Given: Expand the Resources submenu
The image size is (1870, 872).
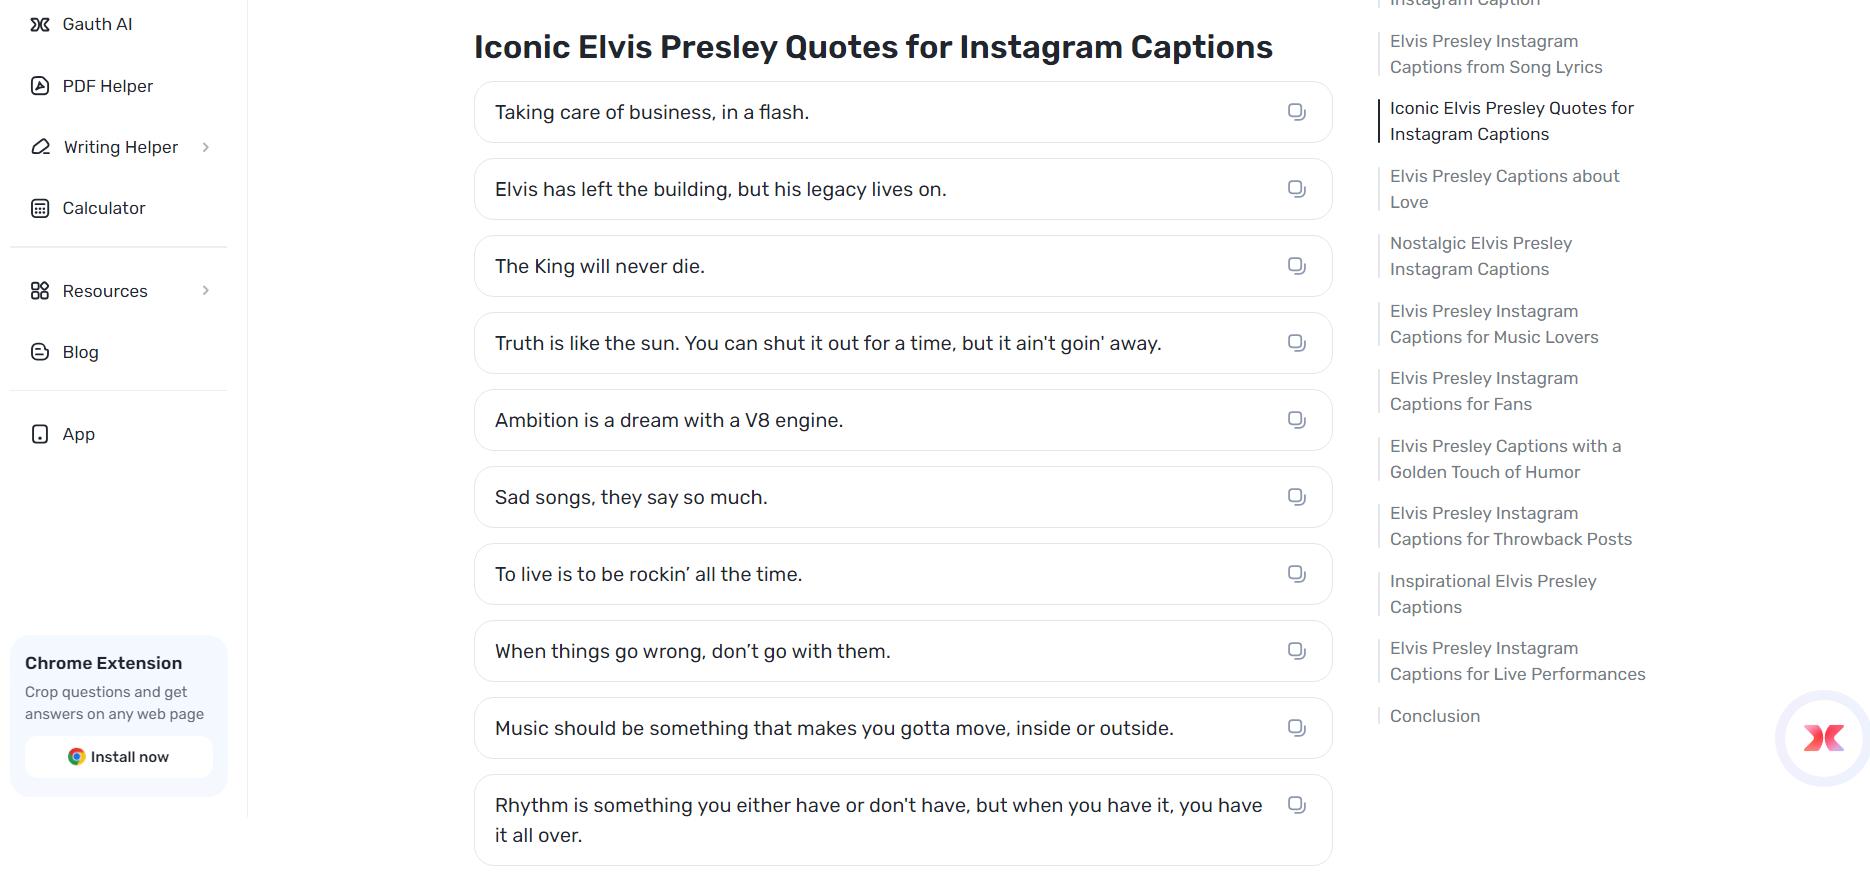Looking at the screenshot, I should [207, 290].
